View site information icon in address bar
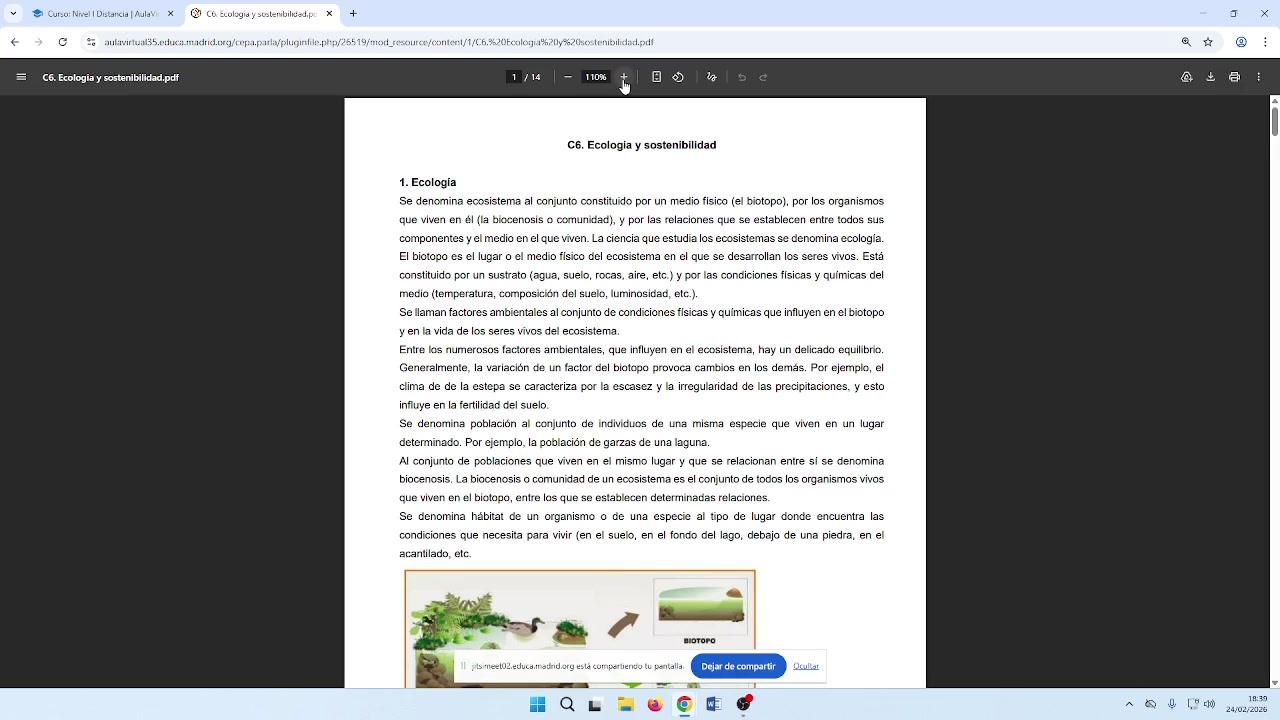Viewport: 1280px width, 720px height. [x=91, y=42]
